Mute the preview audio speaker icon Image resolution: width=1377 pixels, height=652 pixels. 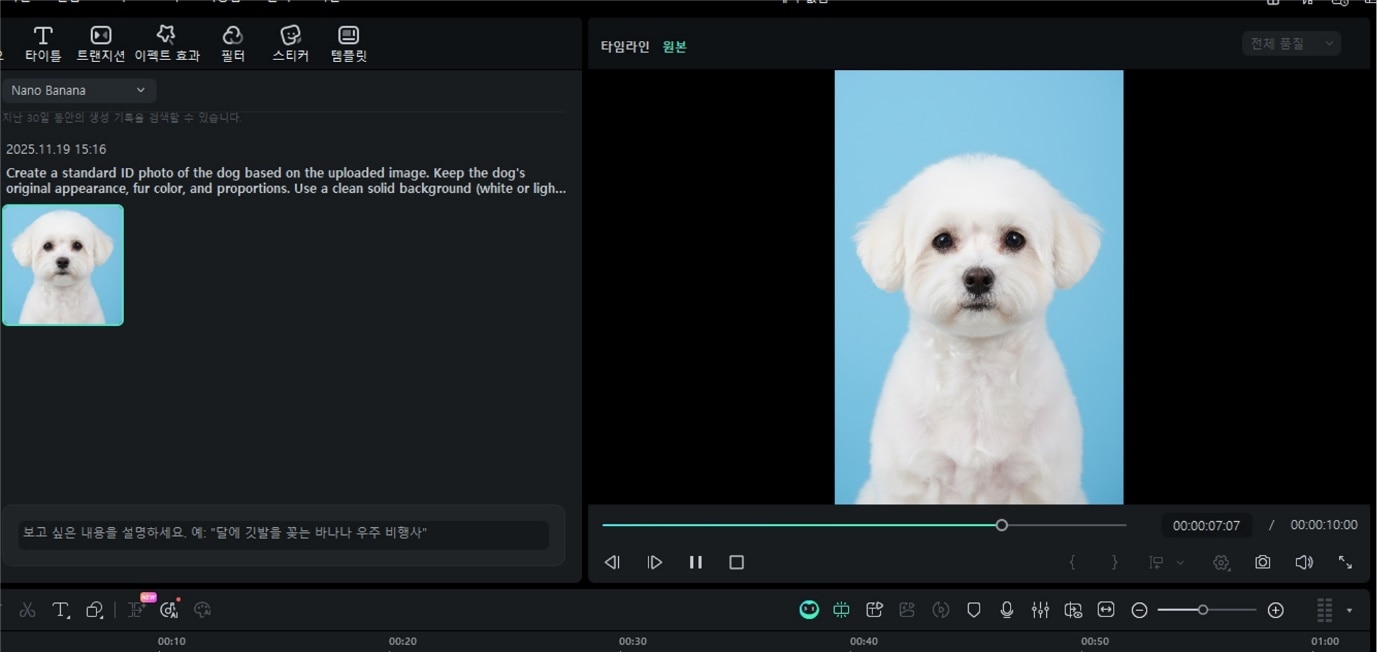click(1304, 562)
